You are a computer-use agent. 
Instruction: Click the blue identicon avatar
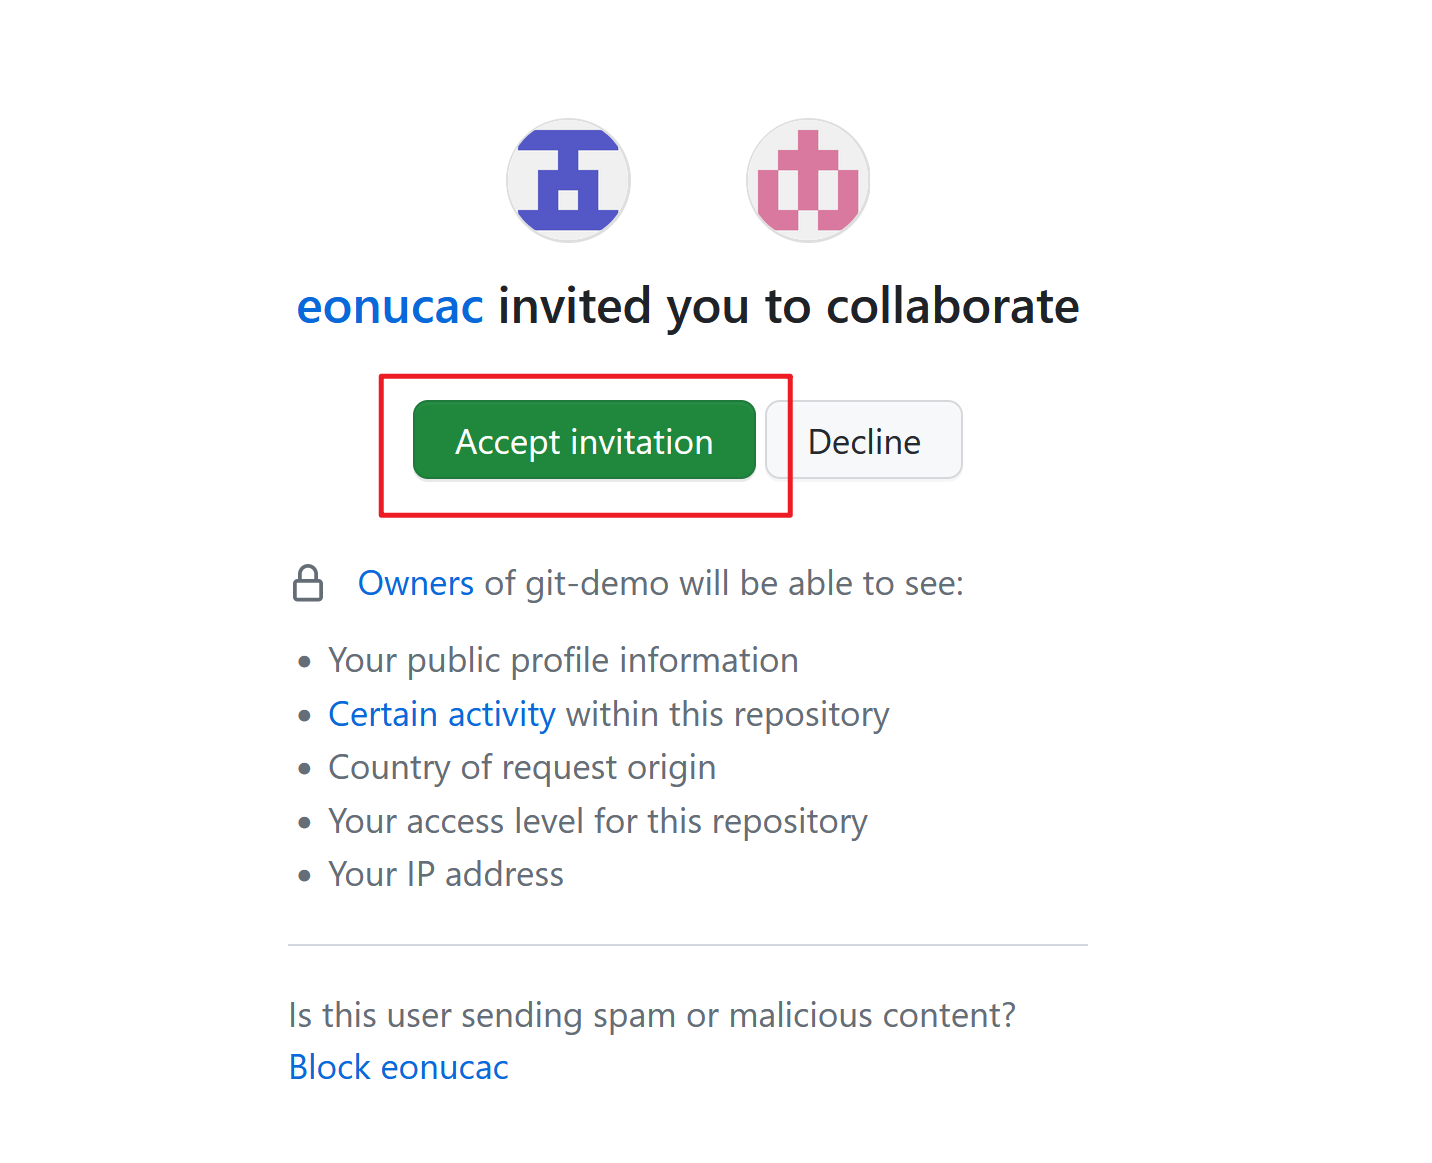tap(568, 181)
